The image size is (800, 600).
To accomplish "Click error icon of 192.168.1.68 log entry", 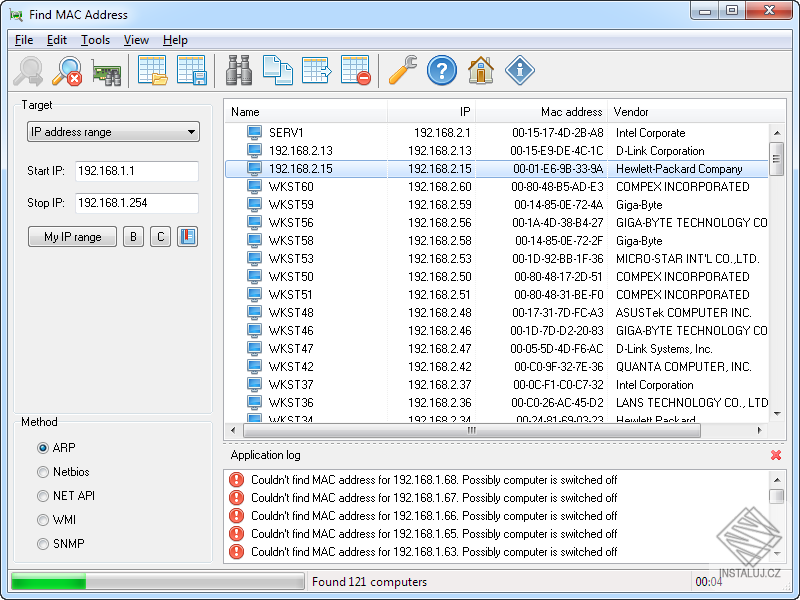I will [x=237, y=480].
